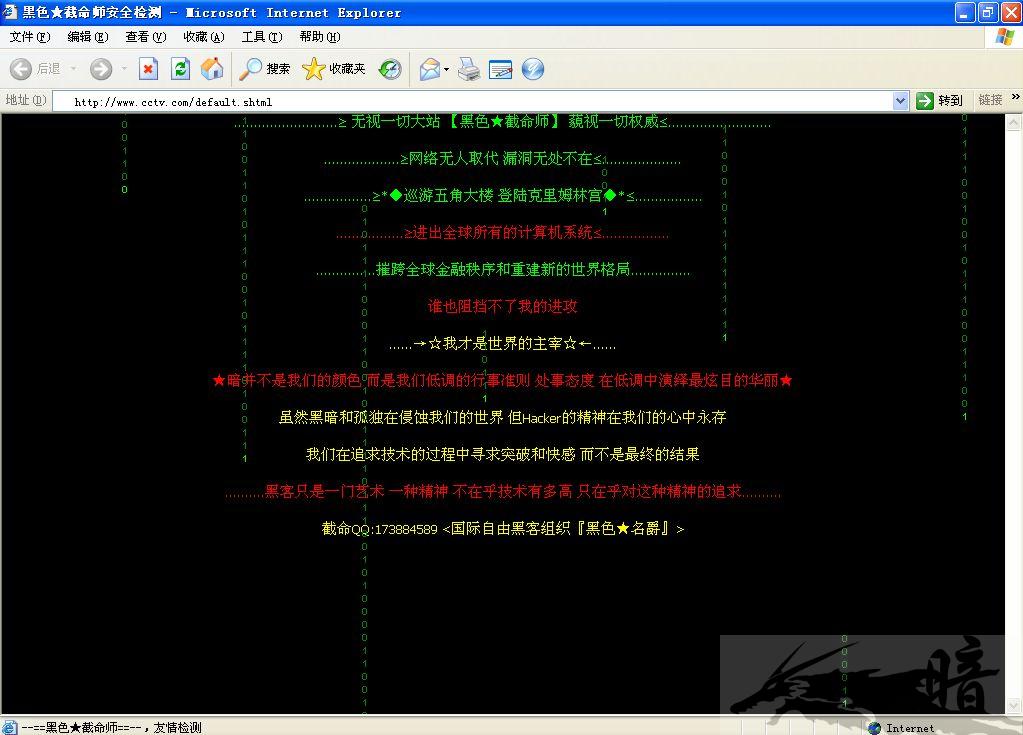Click status bar text 黑色★截命师 友情检测
This screenshot has width=1023, height=735.
pos(112,727)
